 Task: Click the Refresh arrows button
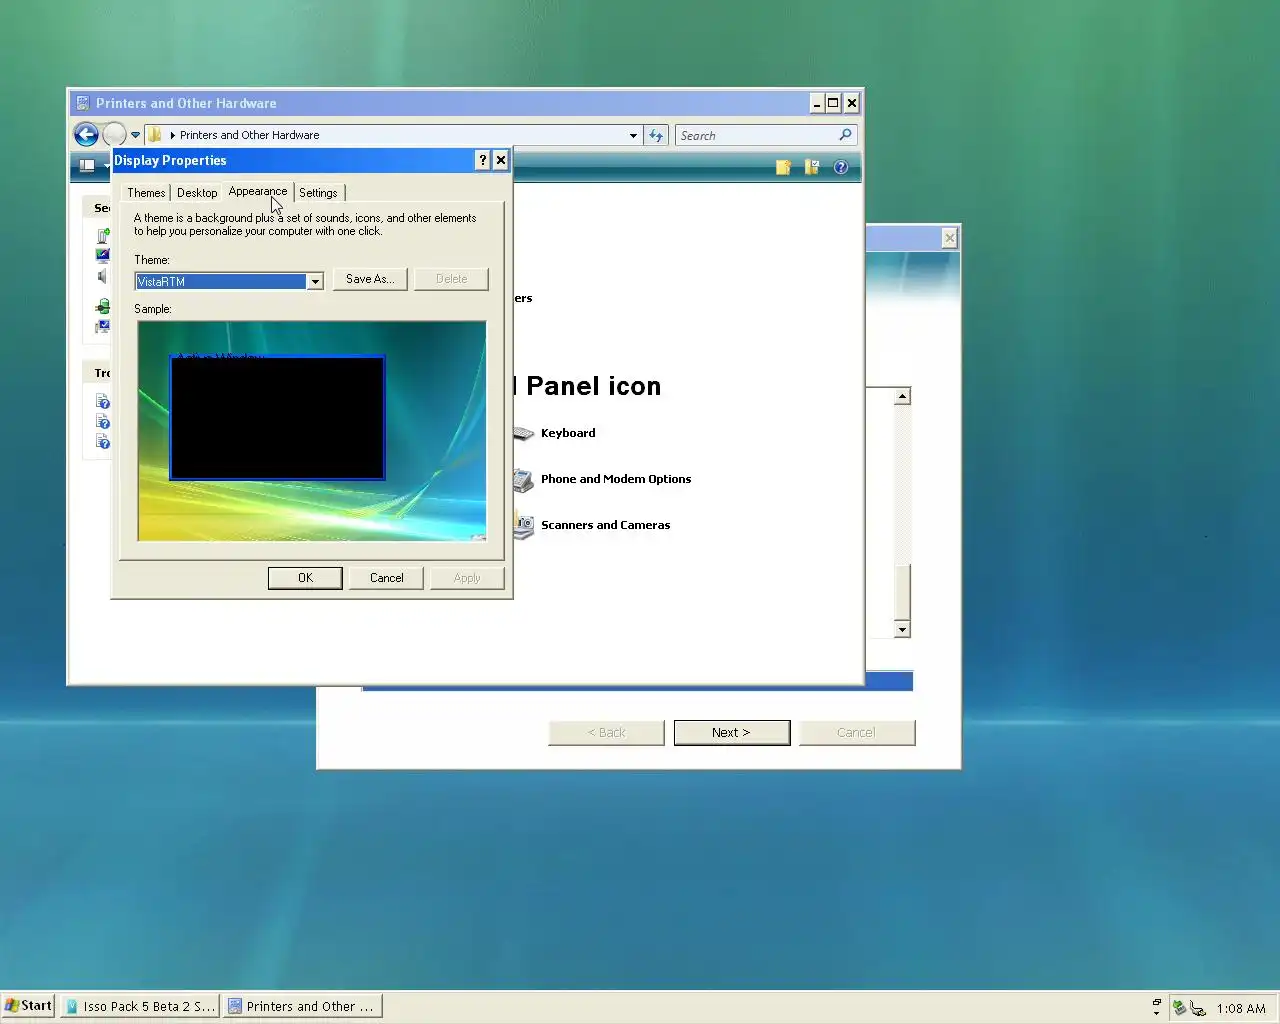(656, 135)
